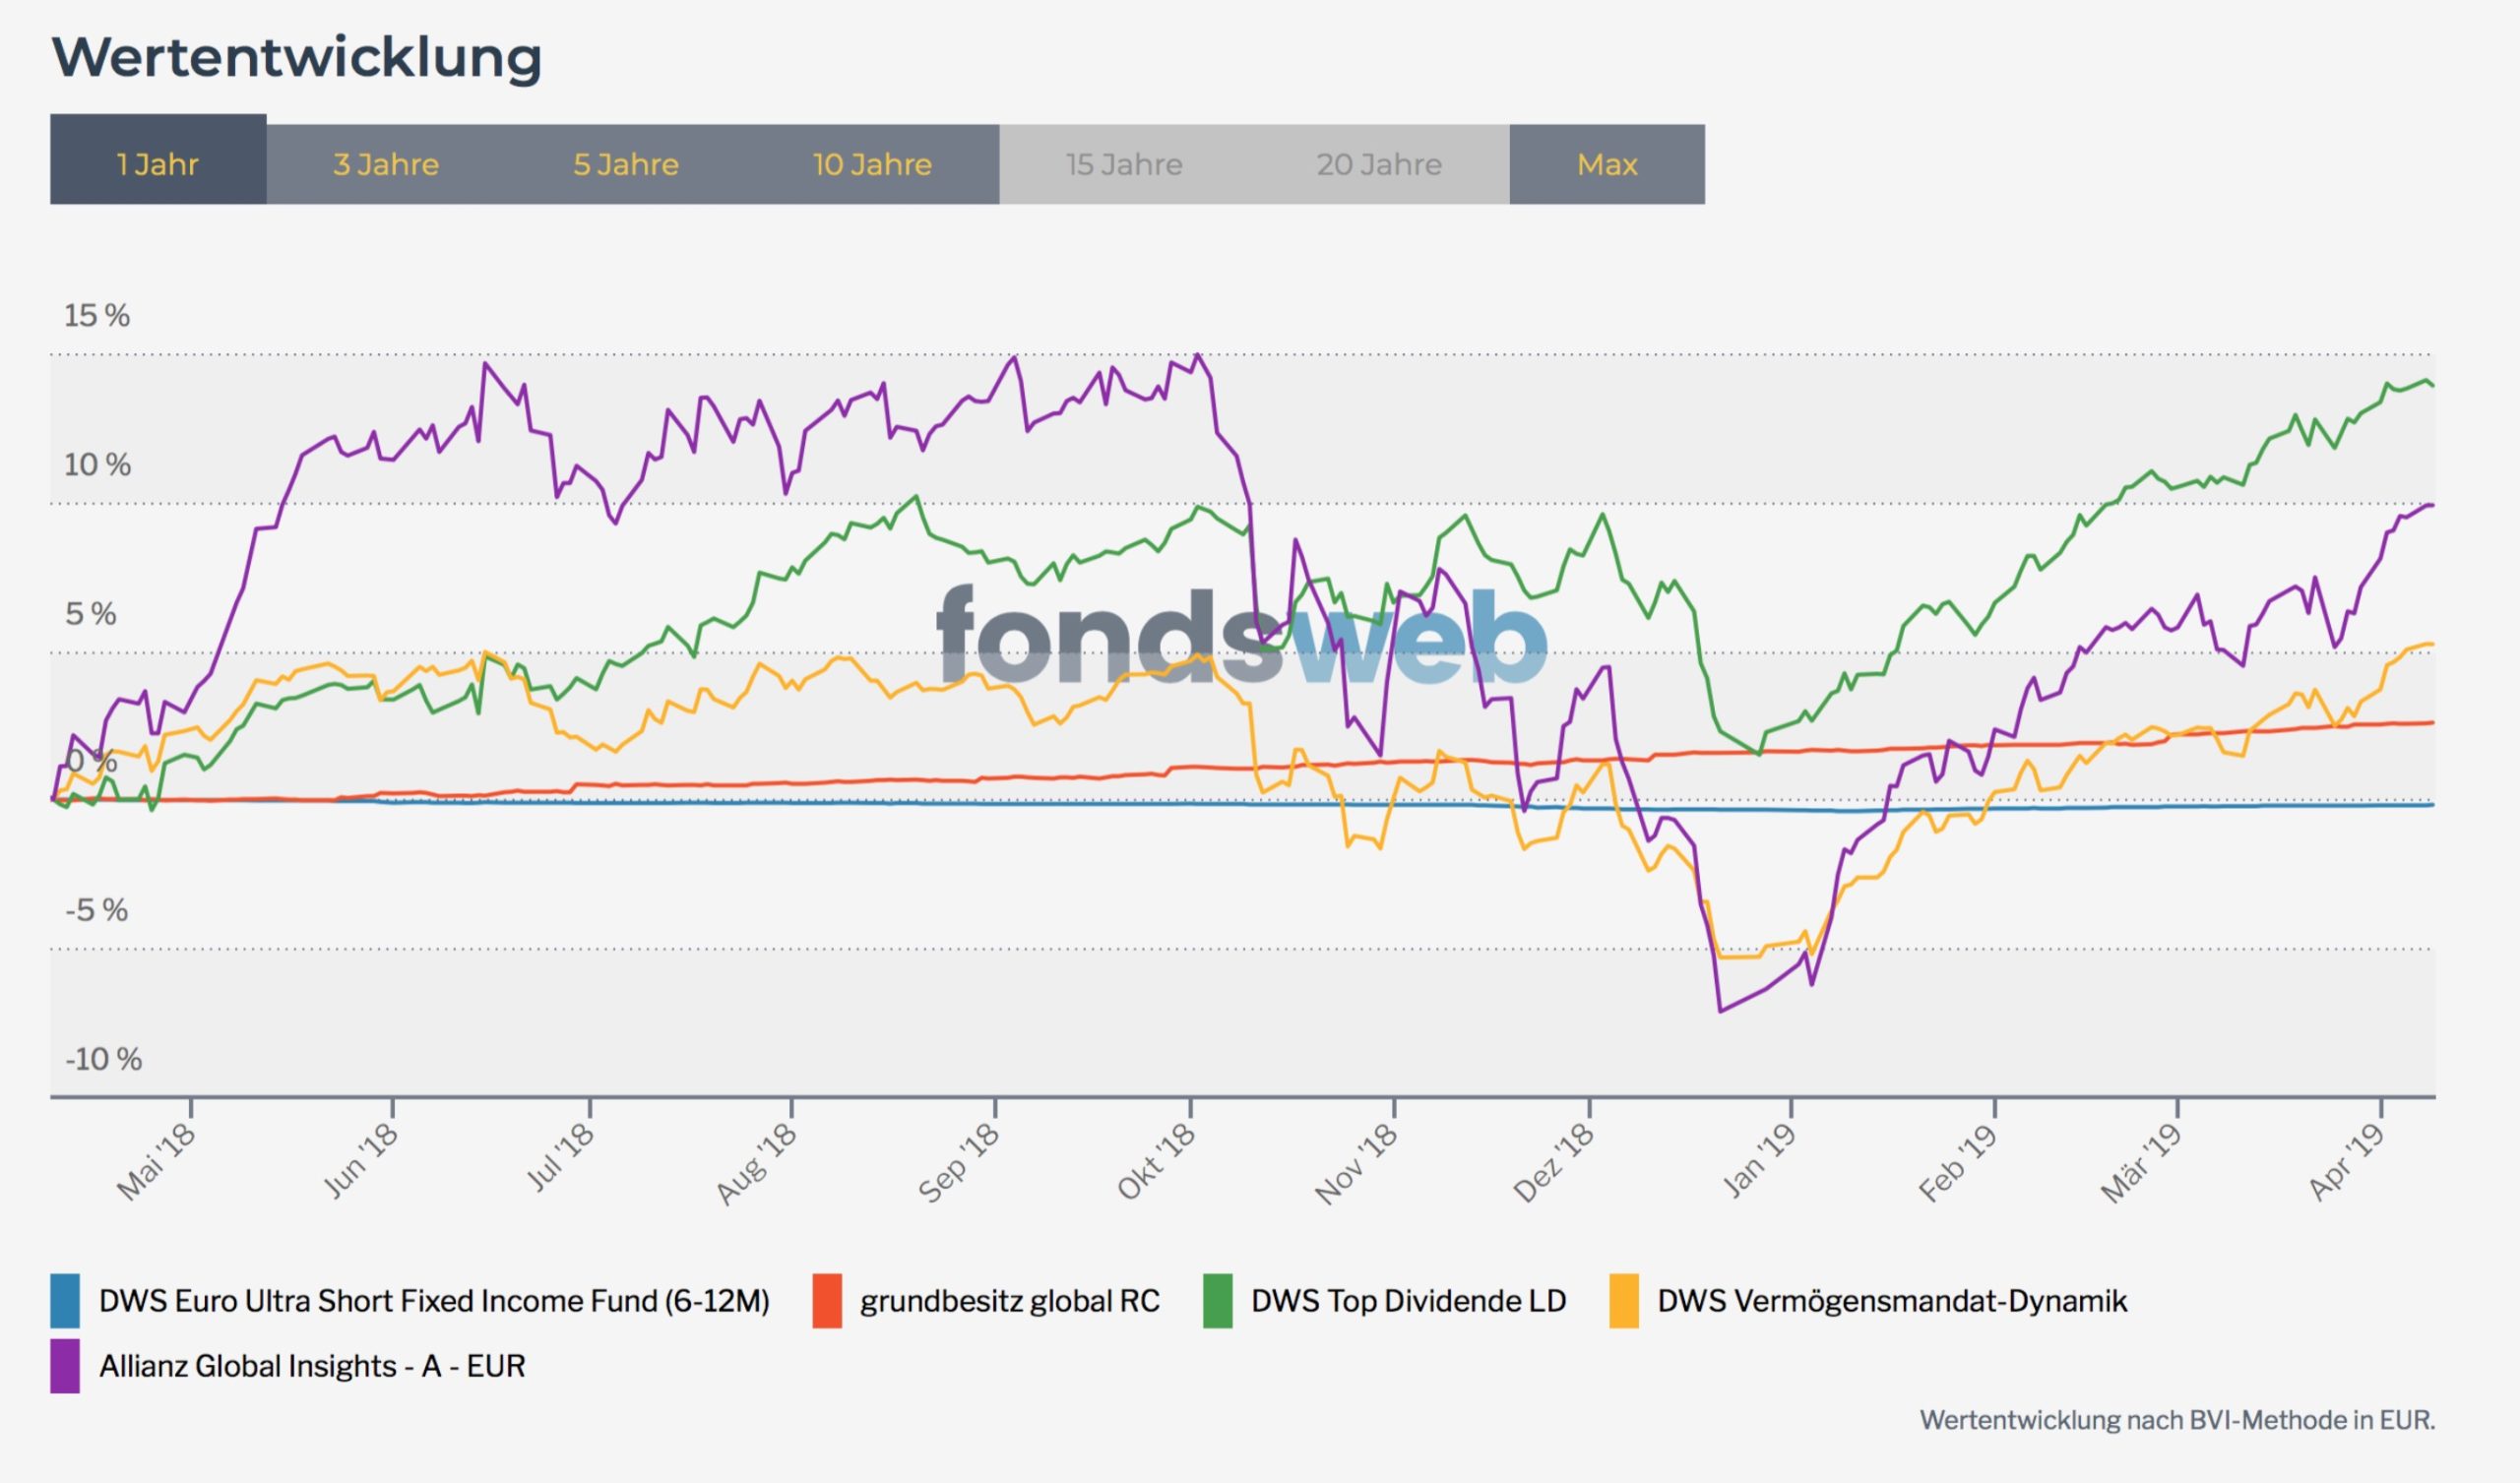Select the 1 Jahr time range tab
This screenshot has height=1483, width=2520.
(x=158, y=163)
